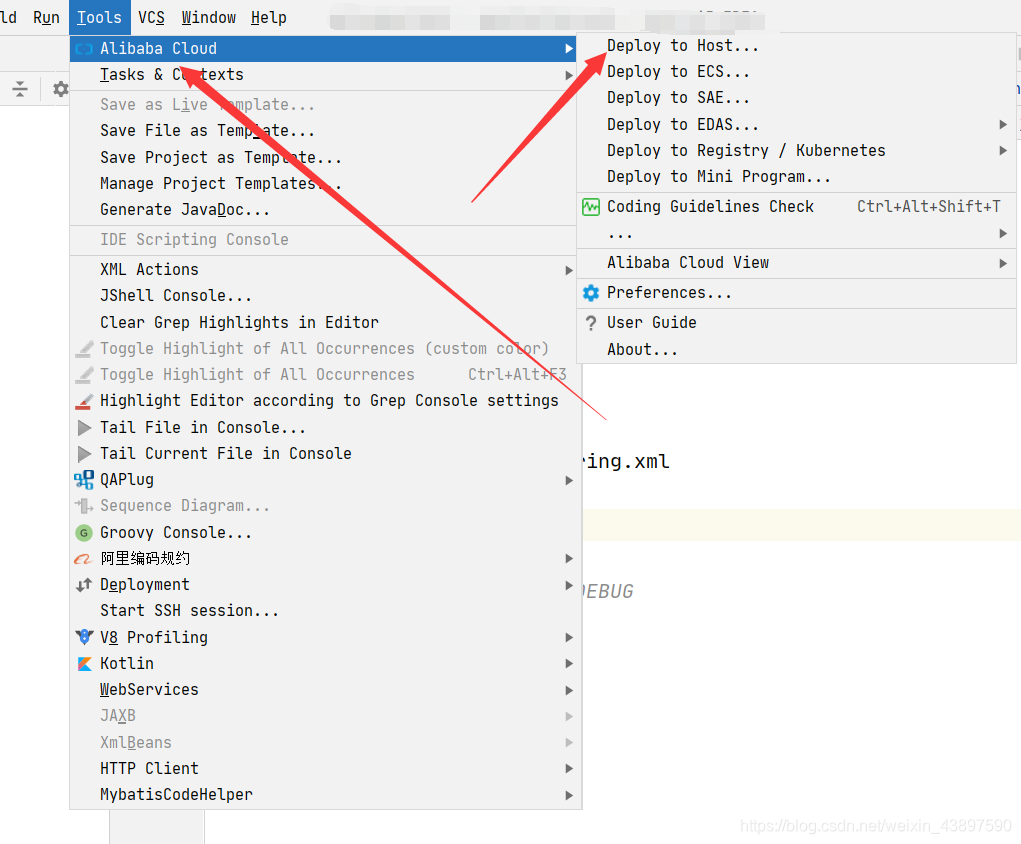Click the Coding Guidelines Check green icon
The image size is (1021, 844).
pos(591,207)
